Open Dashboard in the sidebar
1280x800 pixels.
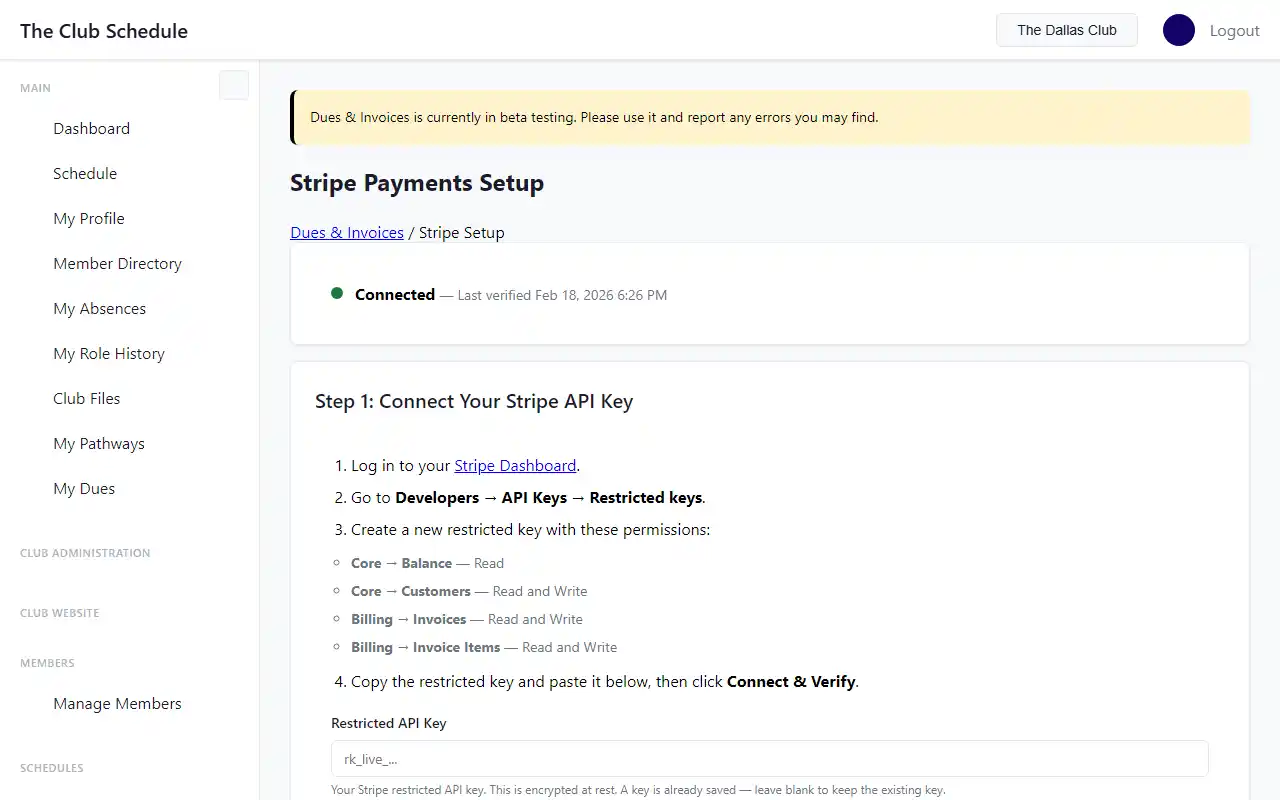[x=91, y=128]
